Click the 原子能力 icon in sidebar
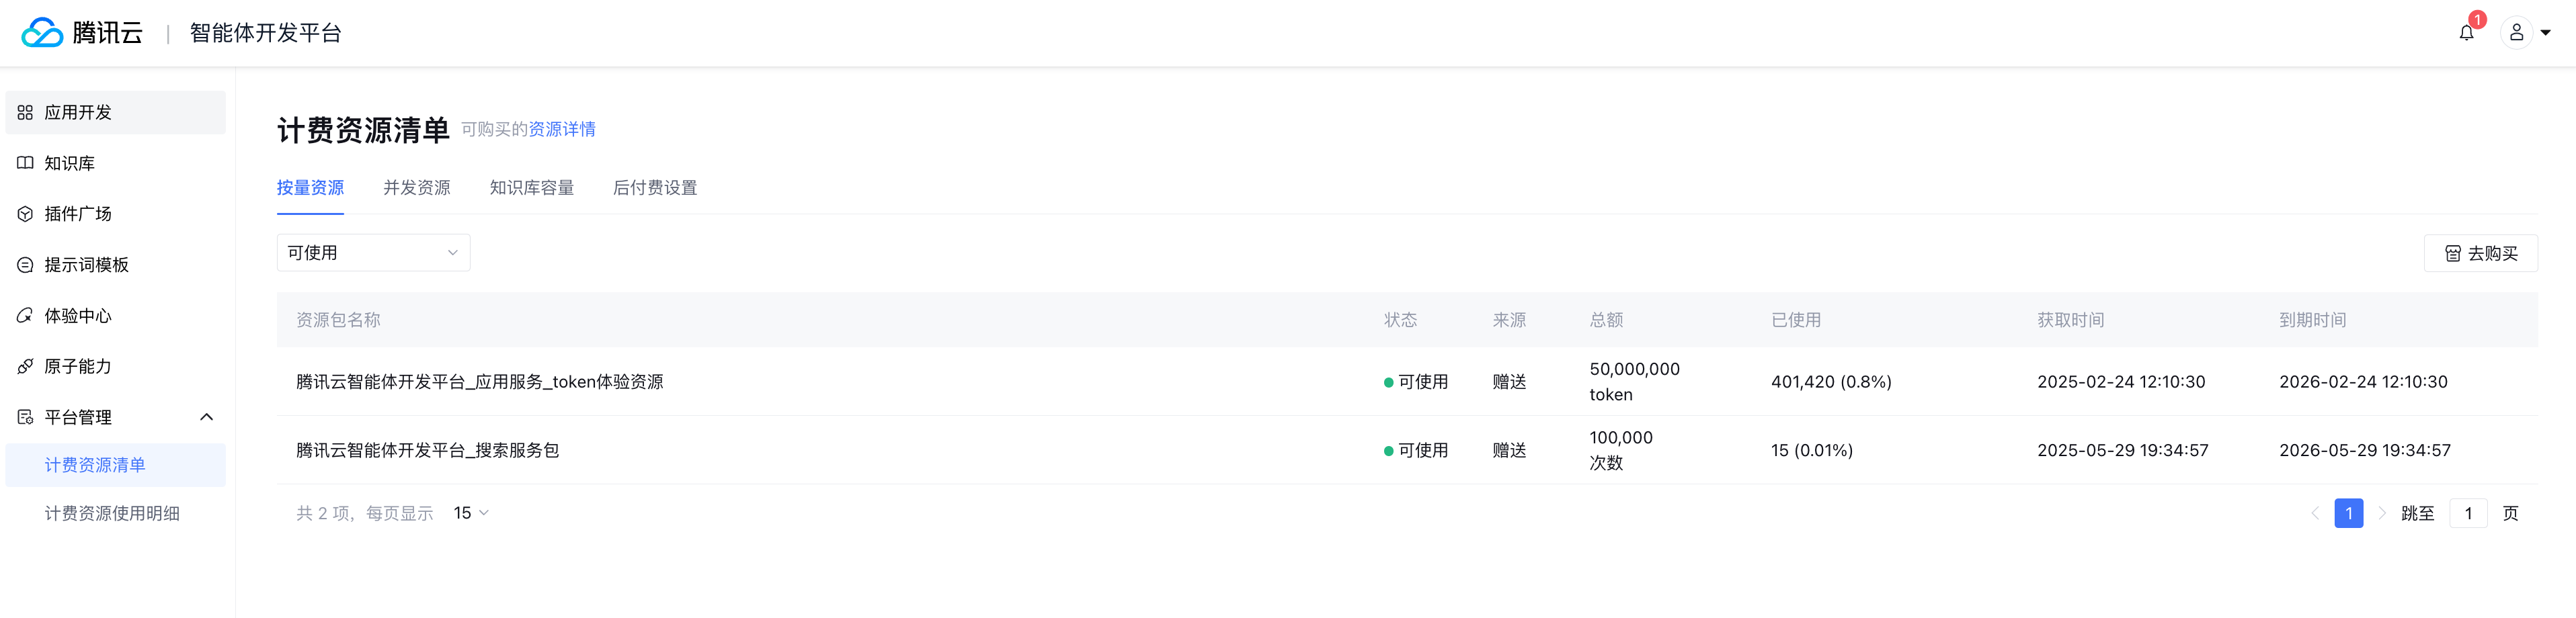 [25, 367]
